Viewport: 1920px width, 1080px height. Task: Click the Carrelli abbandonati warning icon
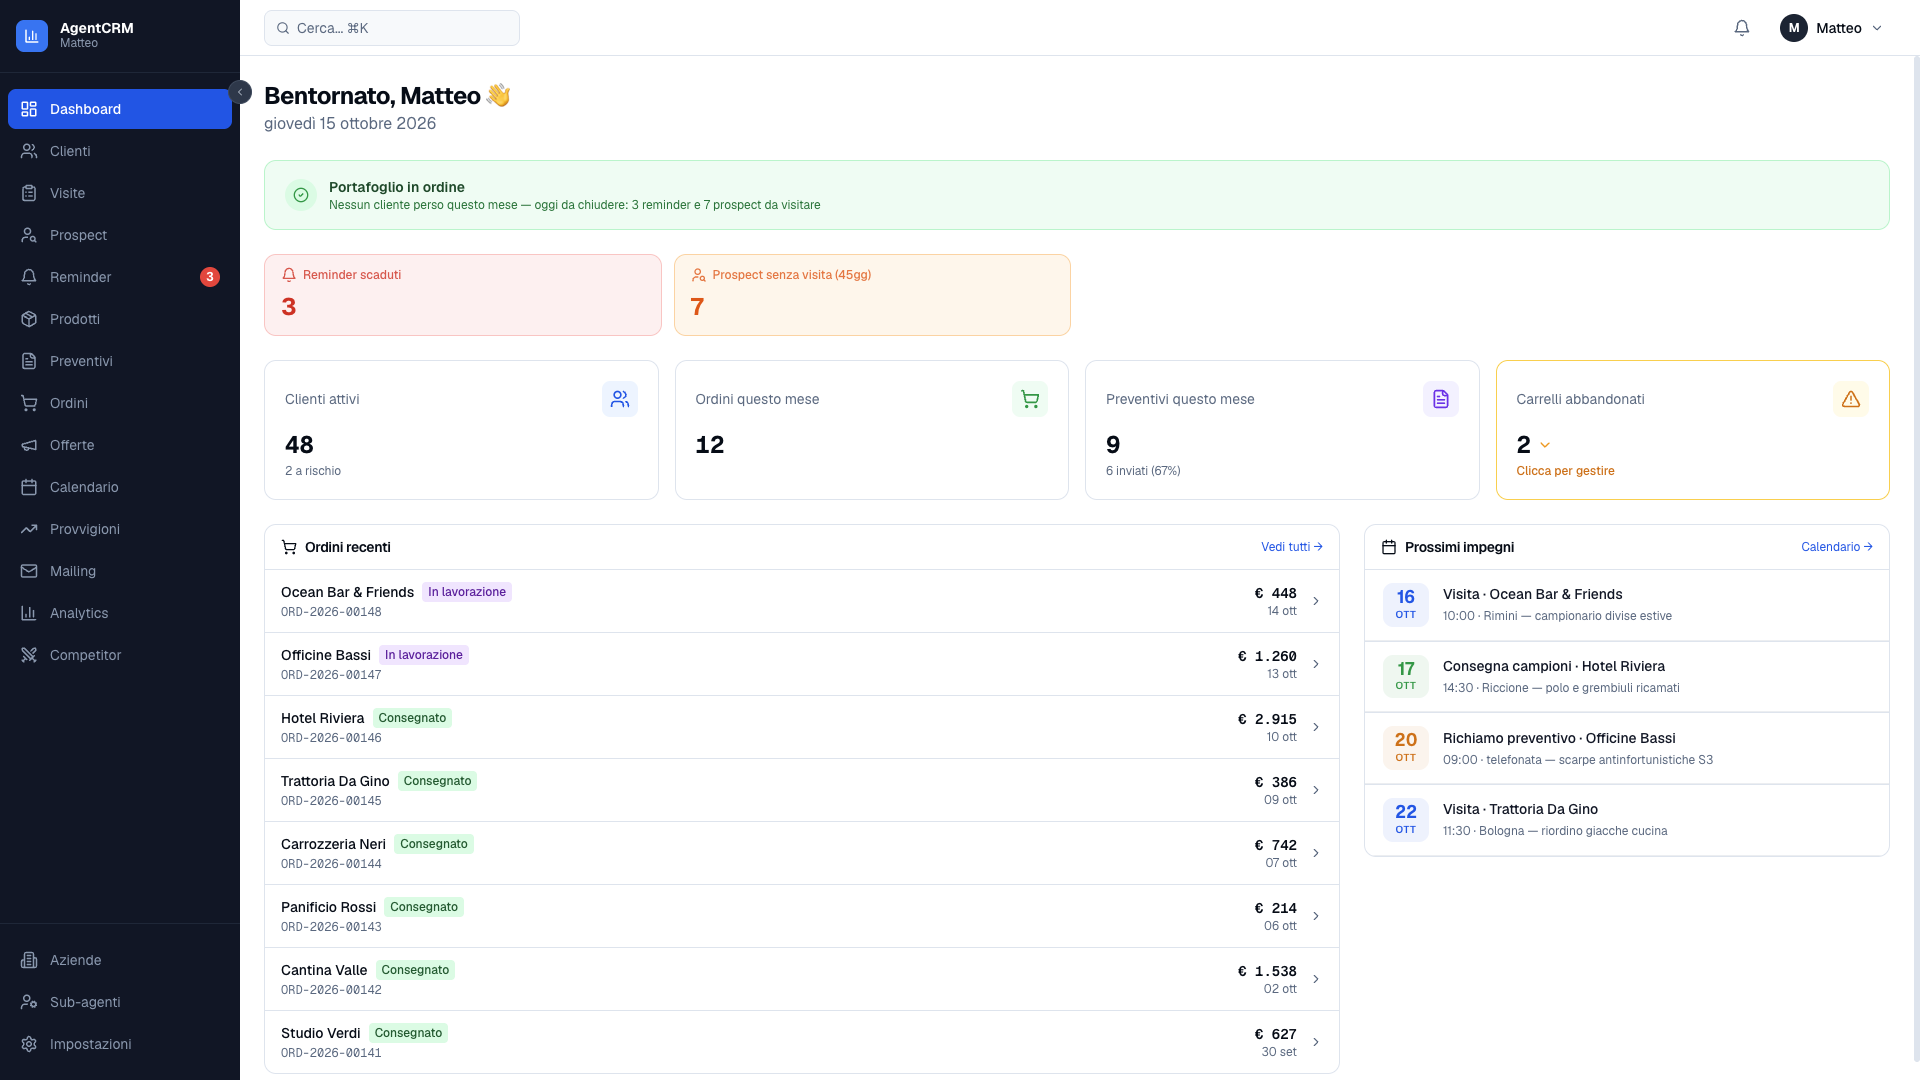[x=1851, y=399]
